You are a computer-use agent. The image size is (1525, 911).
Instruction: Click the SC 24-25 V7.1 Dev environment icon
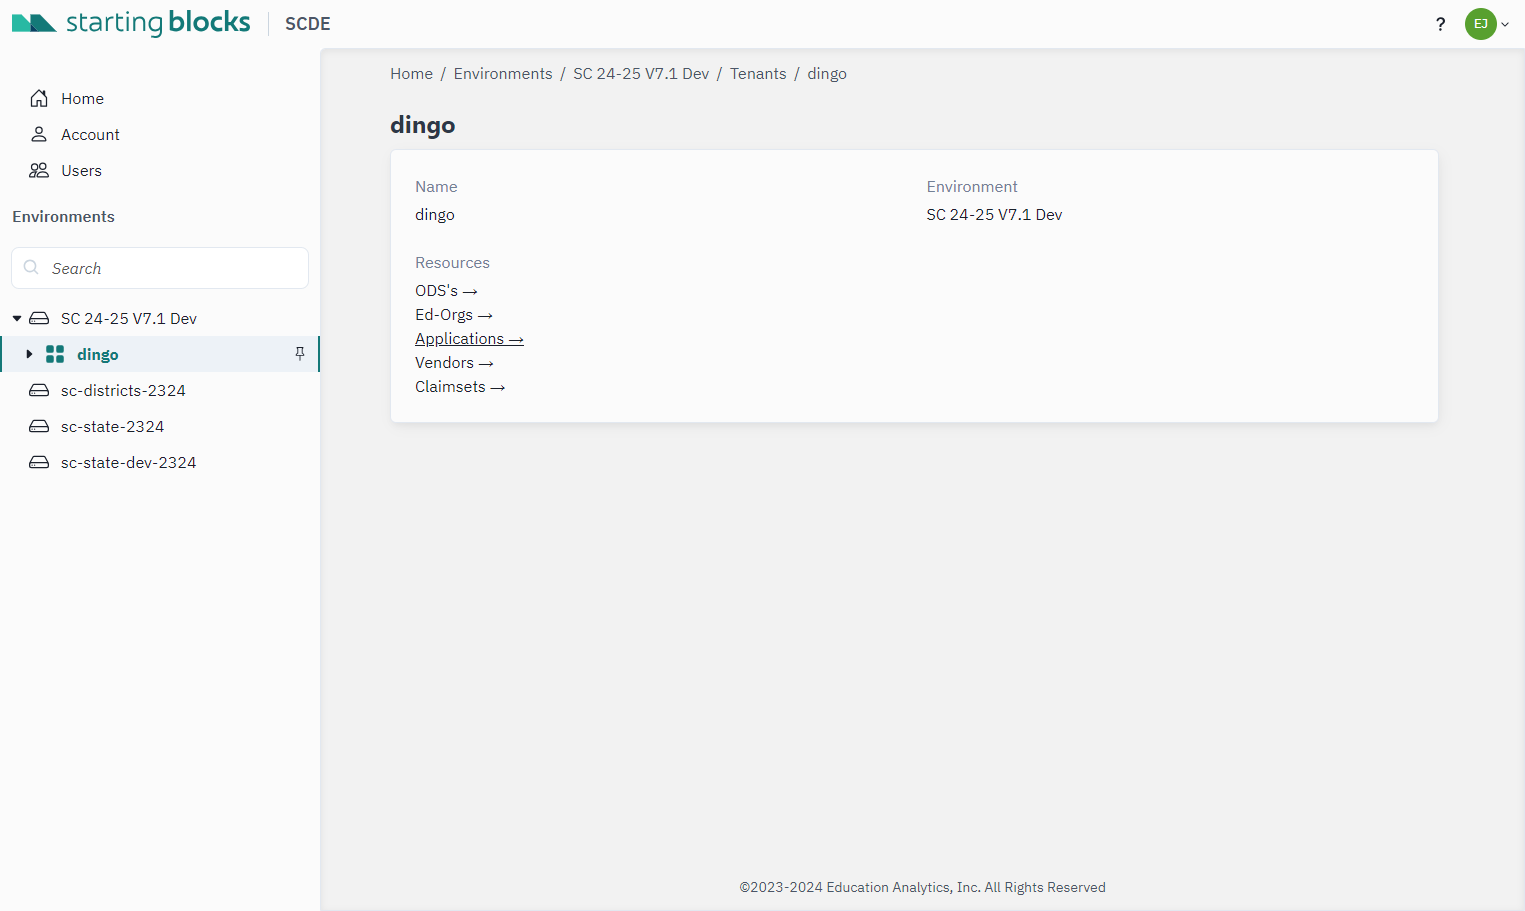[x=39, y=318]
